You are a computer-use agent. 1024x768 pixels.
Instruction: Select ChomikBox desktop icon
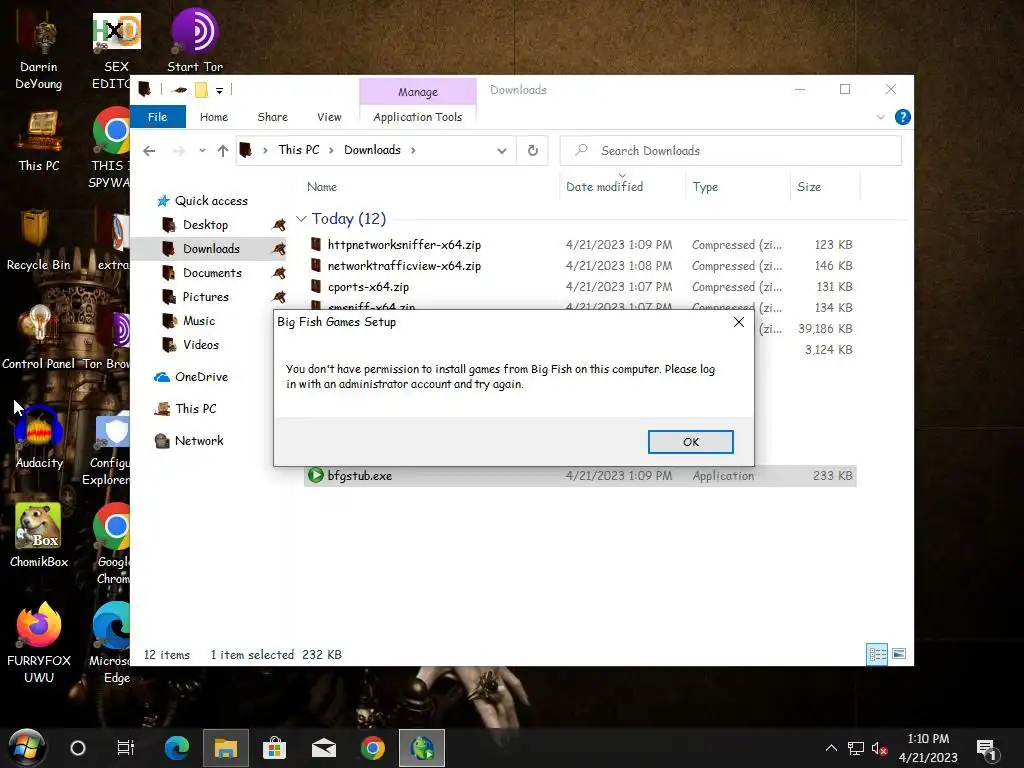[x=39, y=536]
